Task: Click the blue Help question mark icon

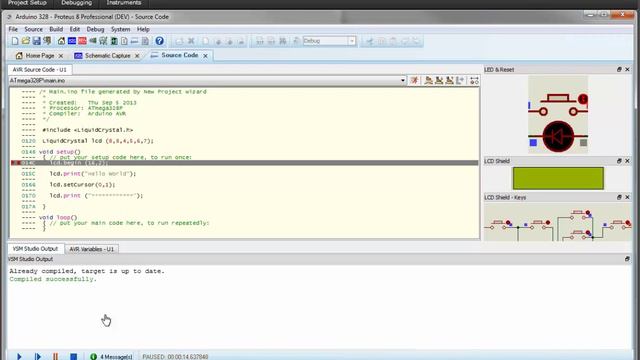Action: point(160,41)
